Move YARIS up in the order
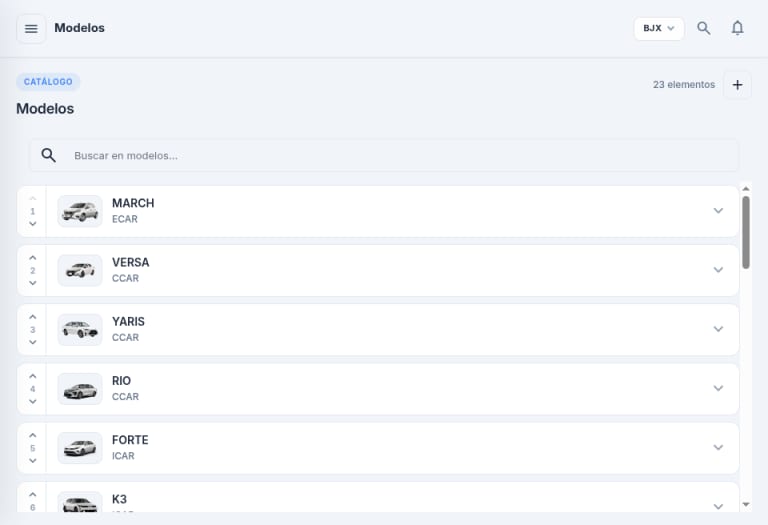The height and width of the screenshot is (525, 768). tap(33, 317)
